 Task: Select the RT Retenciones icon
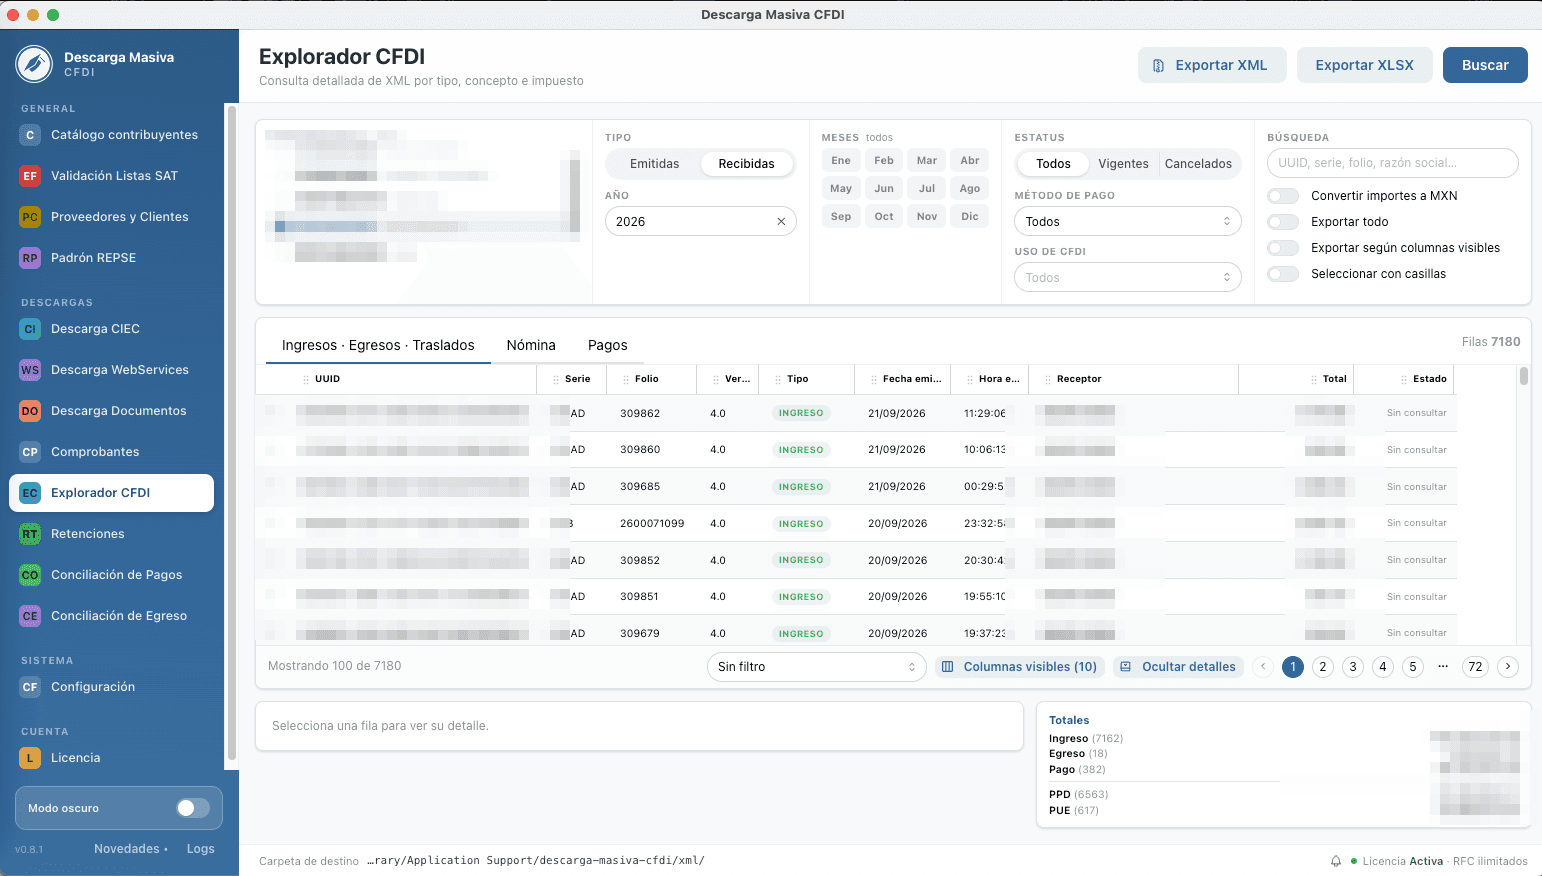[x=30, y=534]
